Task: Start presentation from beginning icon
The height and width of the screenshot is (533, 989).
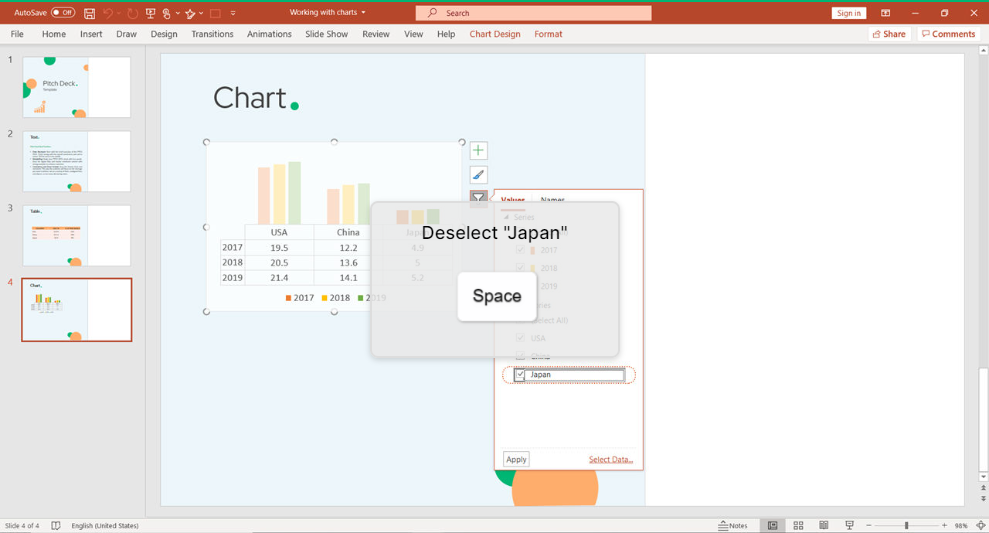Action: point(150,13)
